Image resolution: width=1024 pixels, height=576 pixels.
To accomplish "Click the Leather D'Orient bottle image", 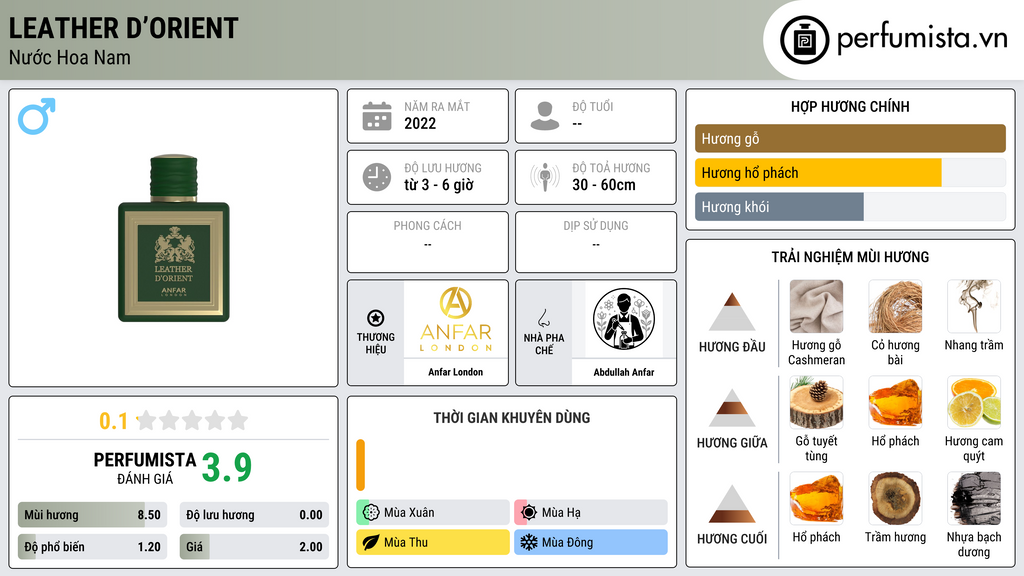I will (174, 238).
